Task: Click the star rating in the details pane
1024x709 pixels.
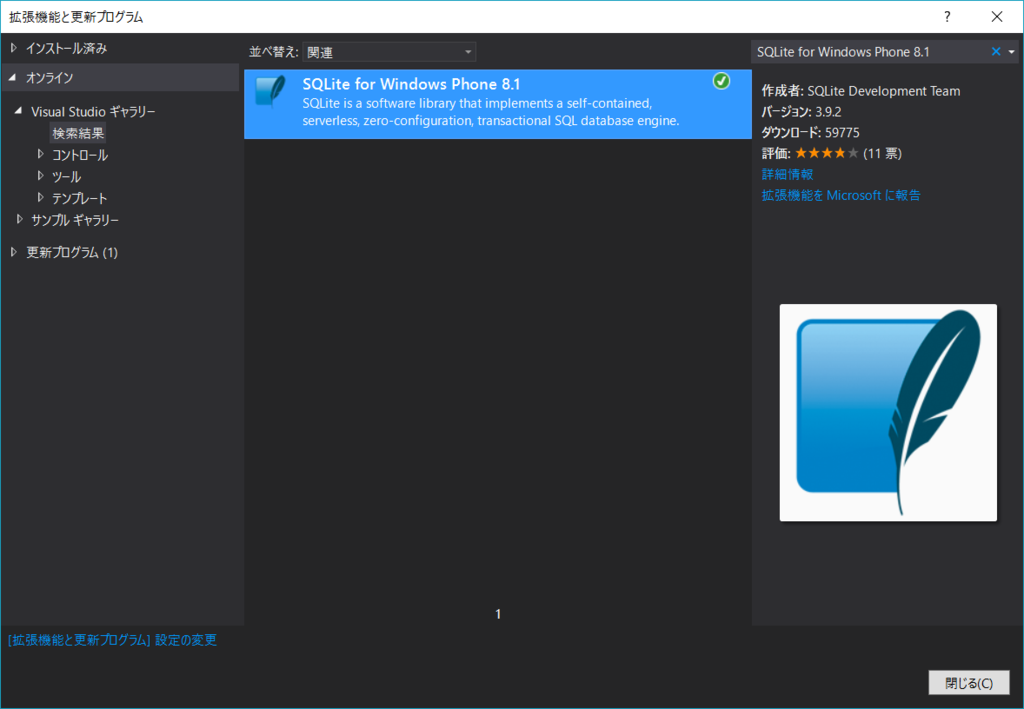Action: tap(826, 153)
